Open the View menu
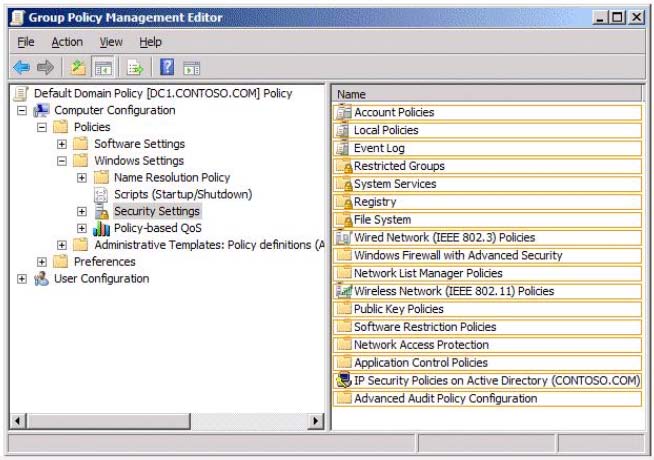654x460 pixels. pyautogui.click(x=111, y=42)
